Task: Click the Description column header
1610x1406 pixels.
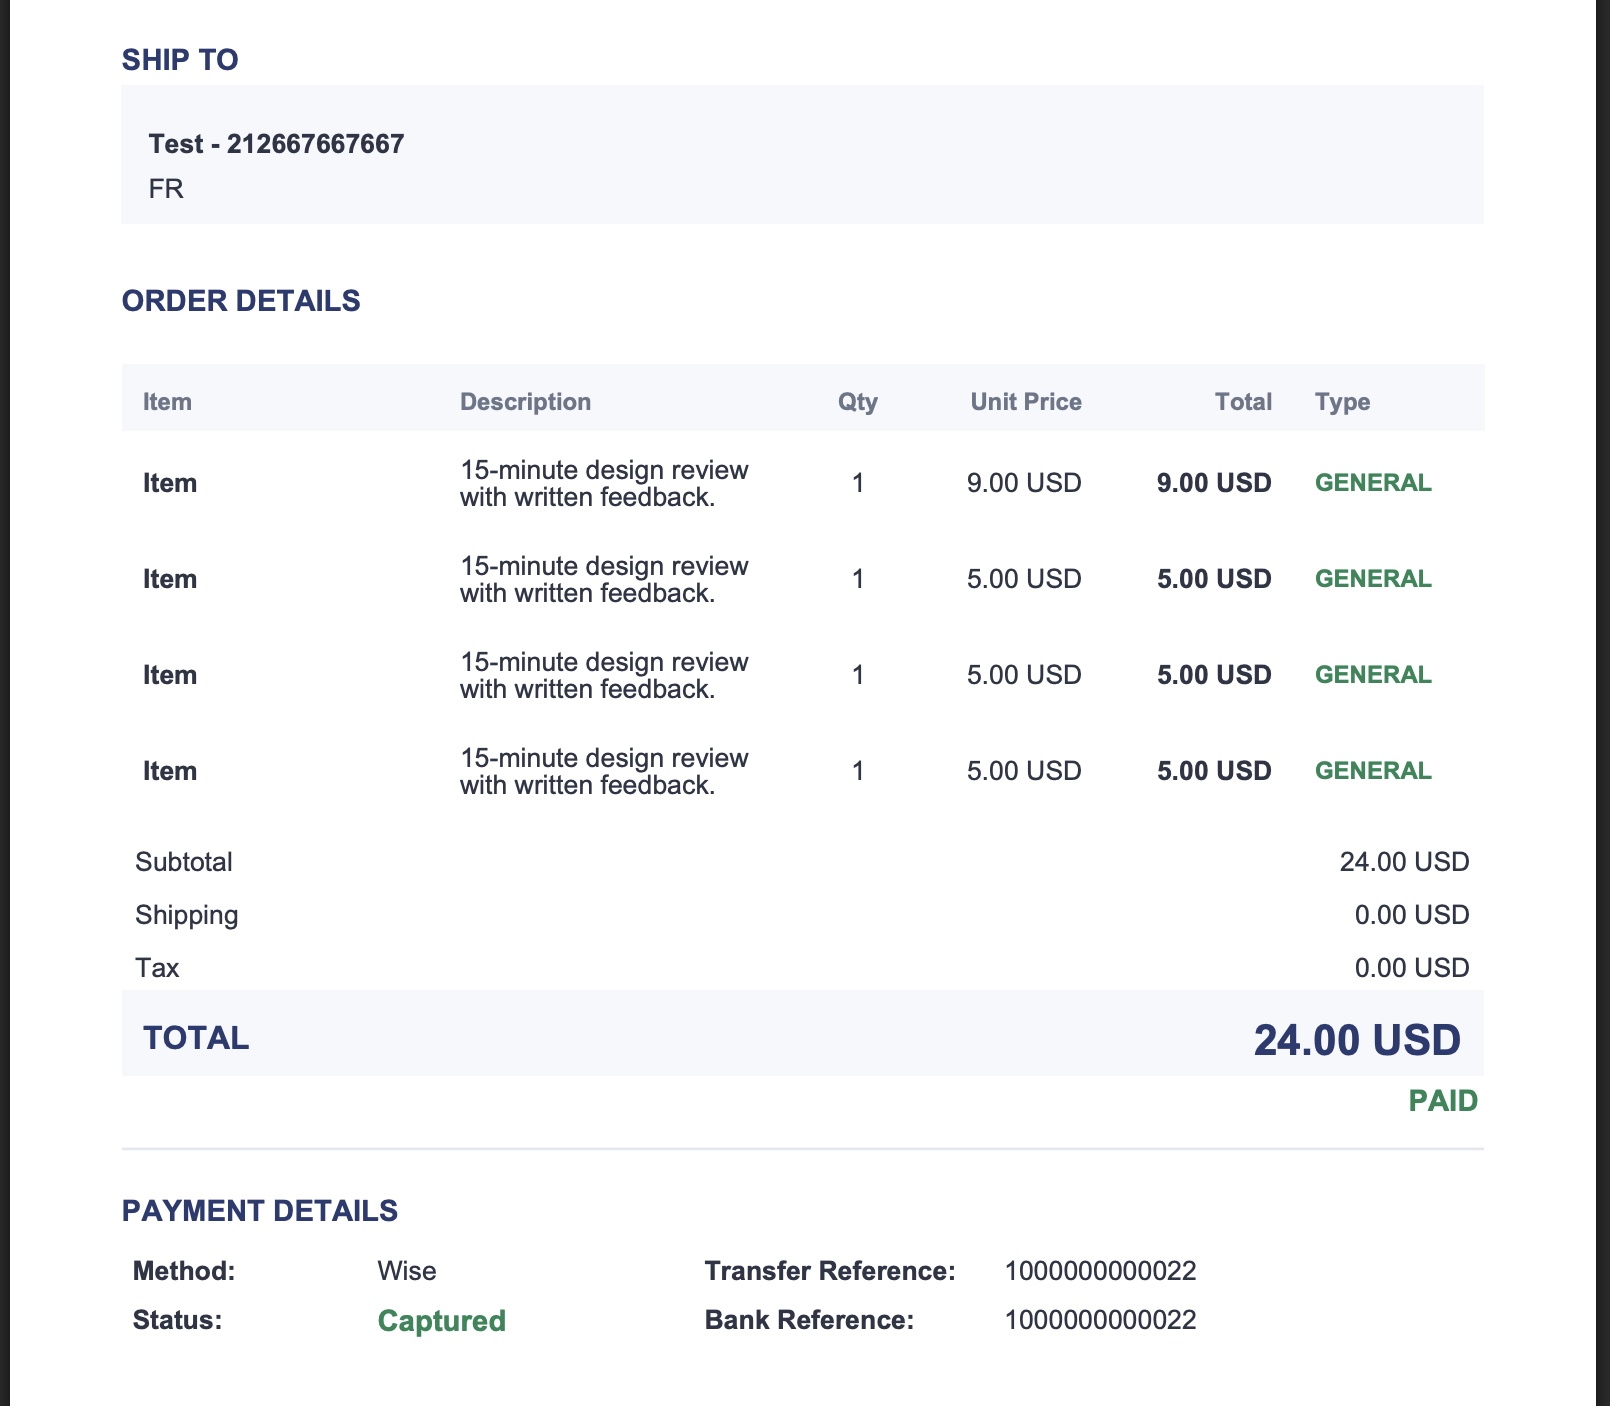Action: pos(525,402)
